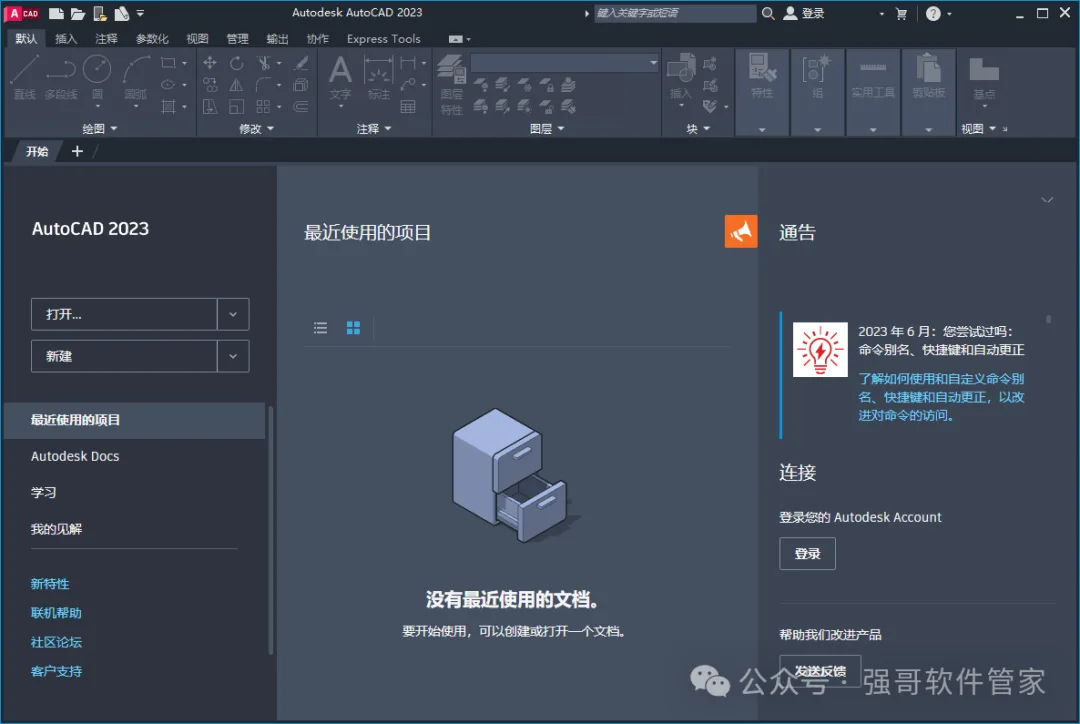The image size is (1080, 724).
Task: Select the Scale tool in the Modify panel
Action: 236,107
